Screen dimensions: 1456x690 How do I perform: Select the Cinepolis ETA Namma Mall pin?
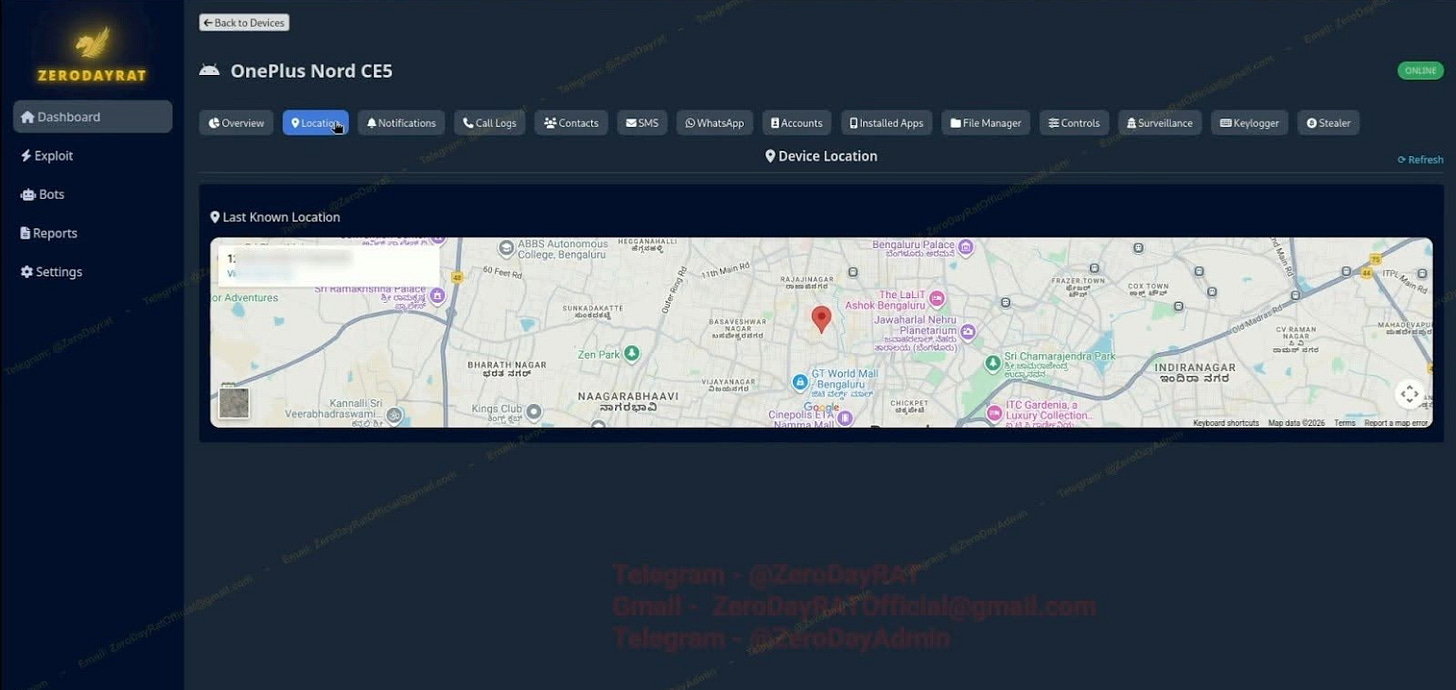tap(845, 419)
